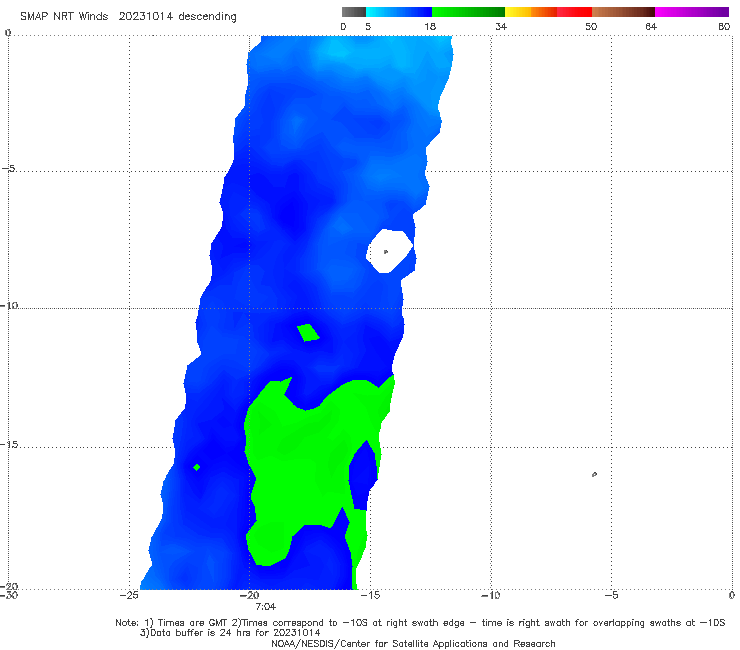Click the small island marker inside the white gap

point(386,252)
